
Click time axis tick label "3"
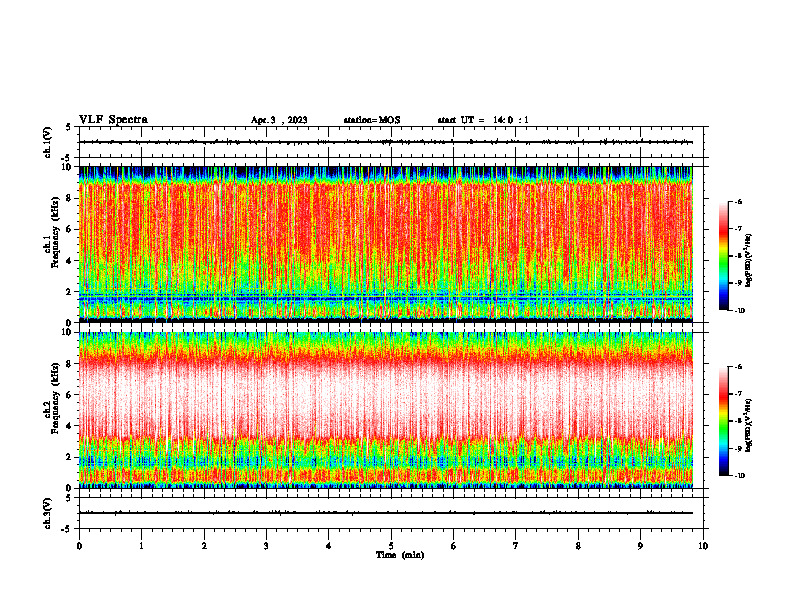coord(266,546)
